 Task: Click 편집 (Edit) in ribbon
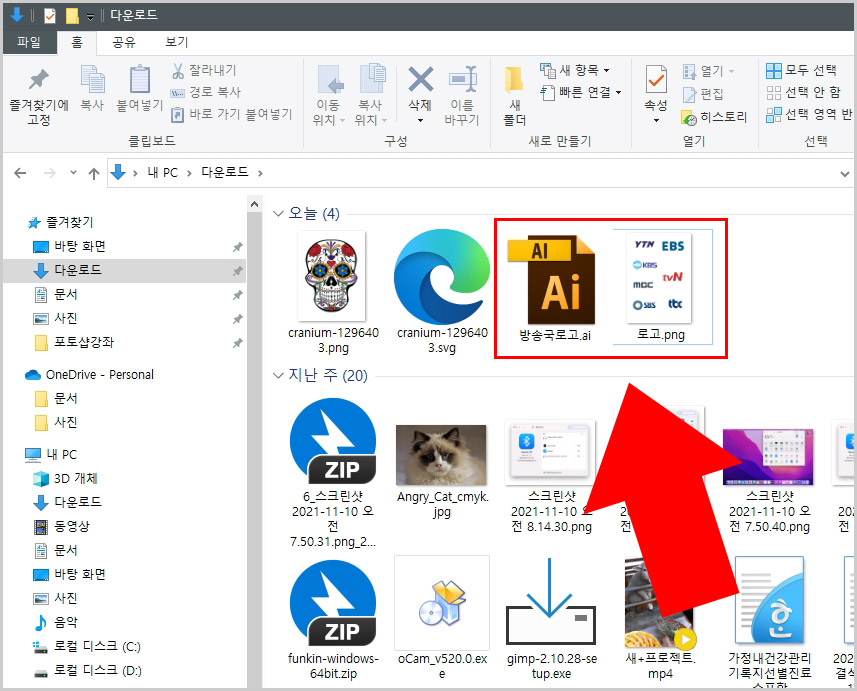click(x=703, y=94)
